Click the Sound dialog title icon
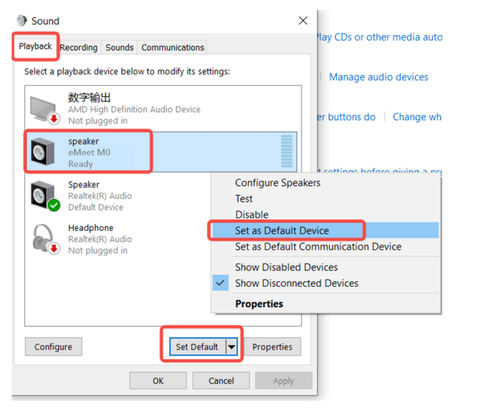This screenshot has height=408, width=480. pos(22,21)
